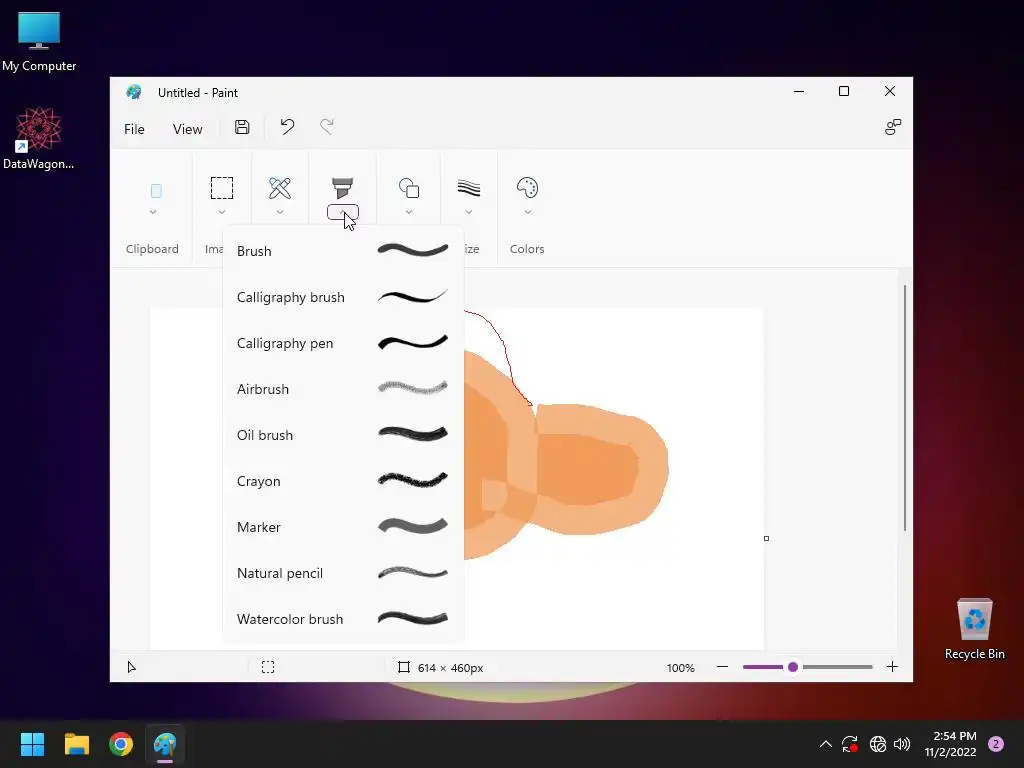Open the Shapes icon
Image resolution: width=1024 pixels, height=768 pixels.
[409, 188]
